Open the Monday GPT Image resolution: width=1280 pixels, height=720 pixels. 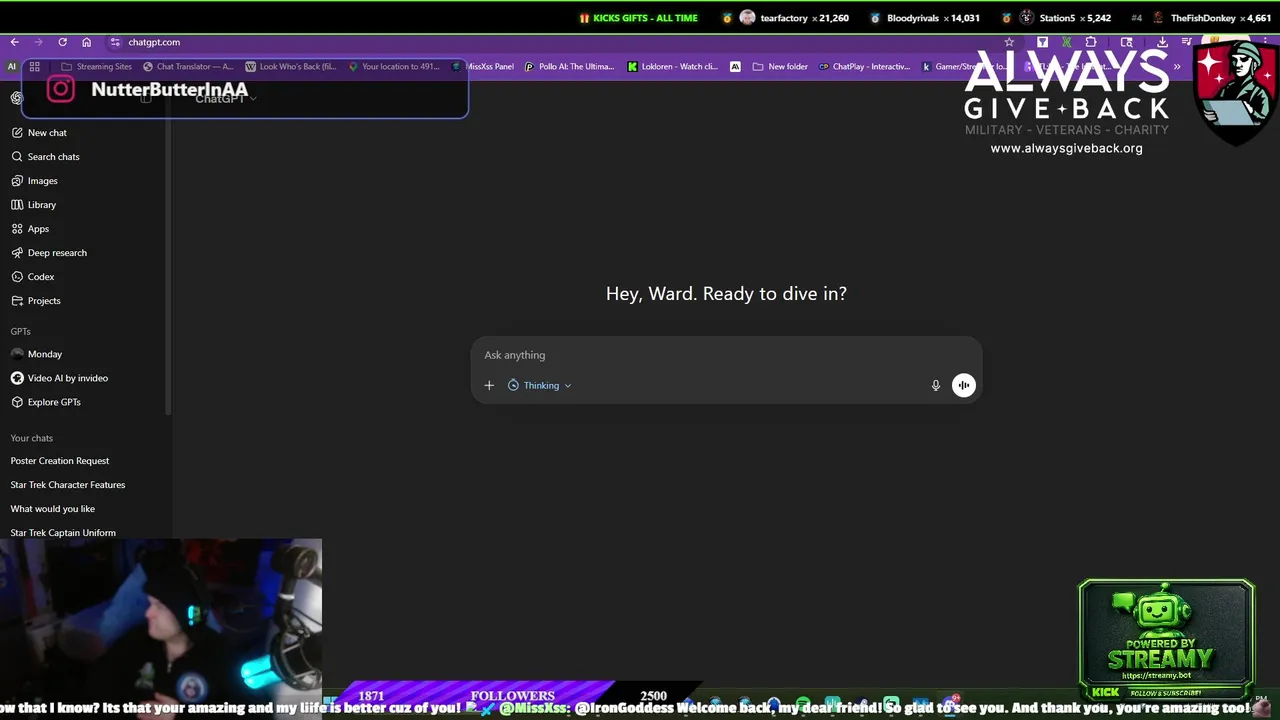click(37, 354)
